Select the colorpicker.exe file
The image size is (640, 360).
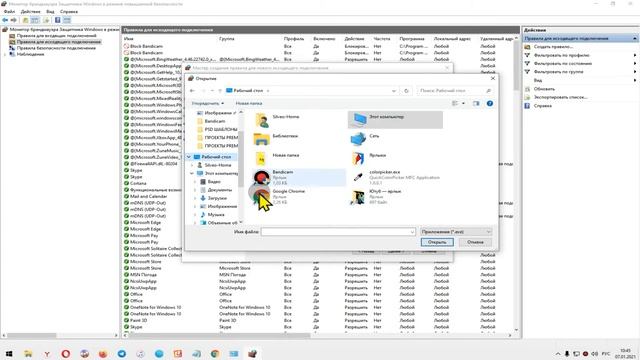click(x=396, y=178)
